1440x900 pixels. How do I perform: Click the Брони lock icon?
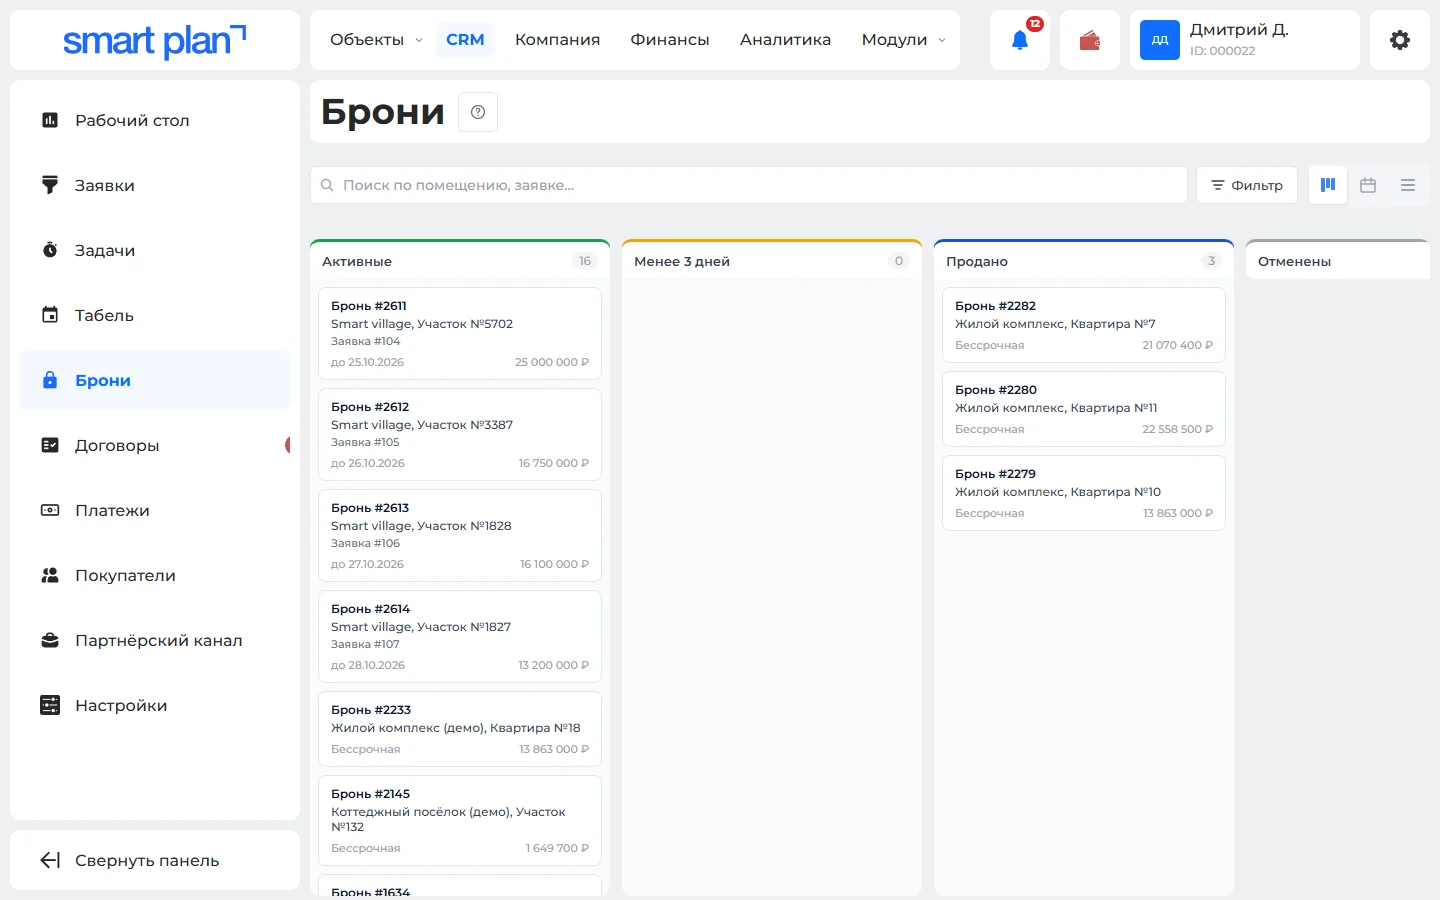tap(50, 380)
